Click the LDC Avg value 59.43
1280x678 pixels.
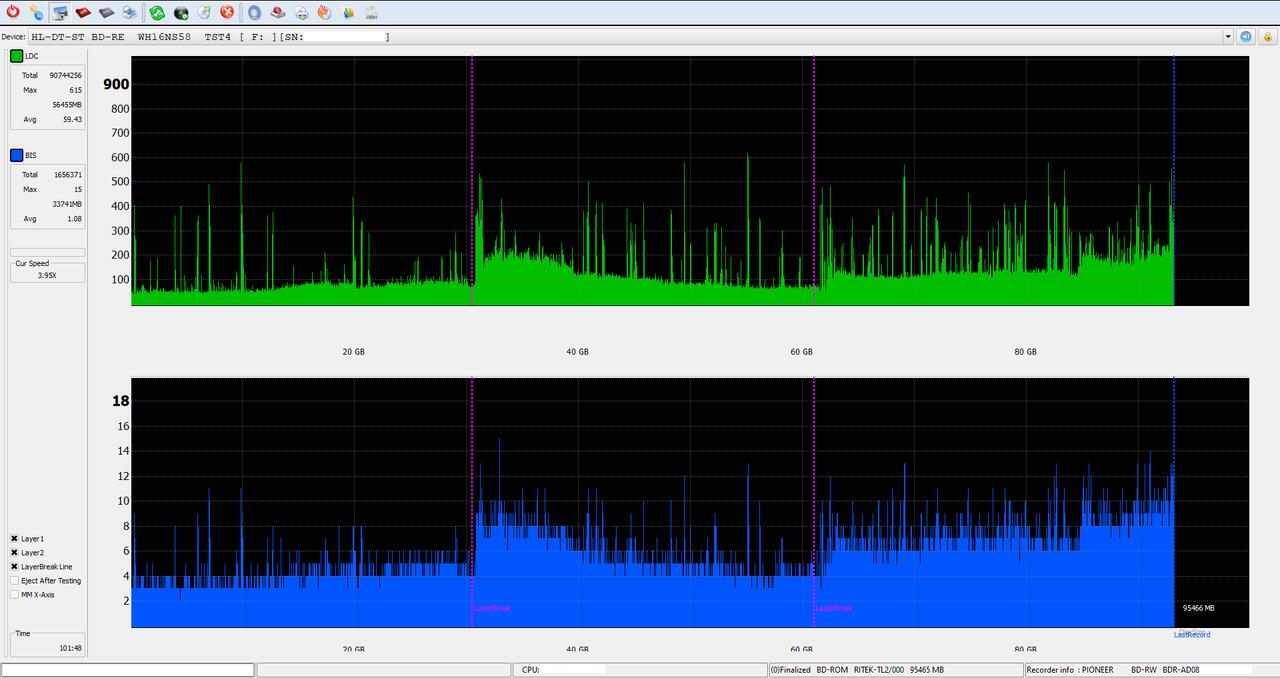coord(72,119)
